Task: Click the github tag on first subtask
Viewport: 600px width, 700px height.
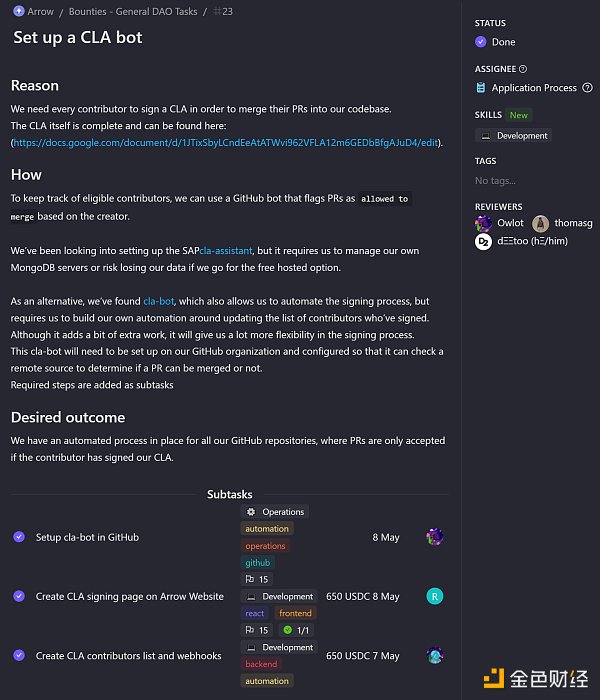Action: [x=257, y=563]
